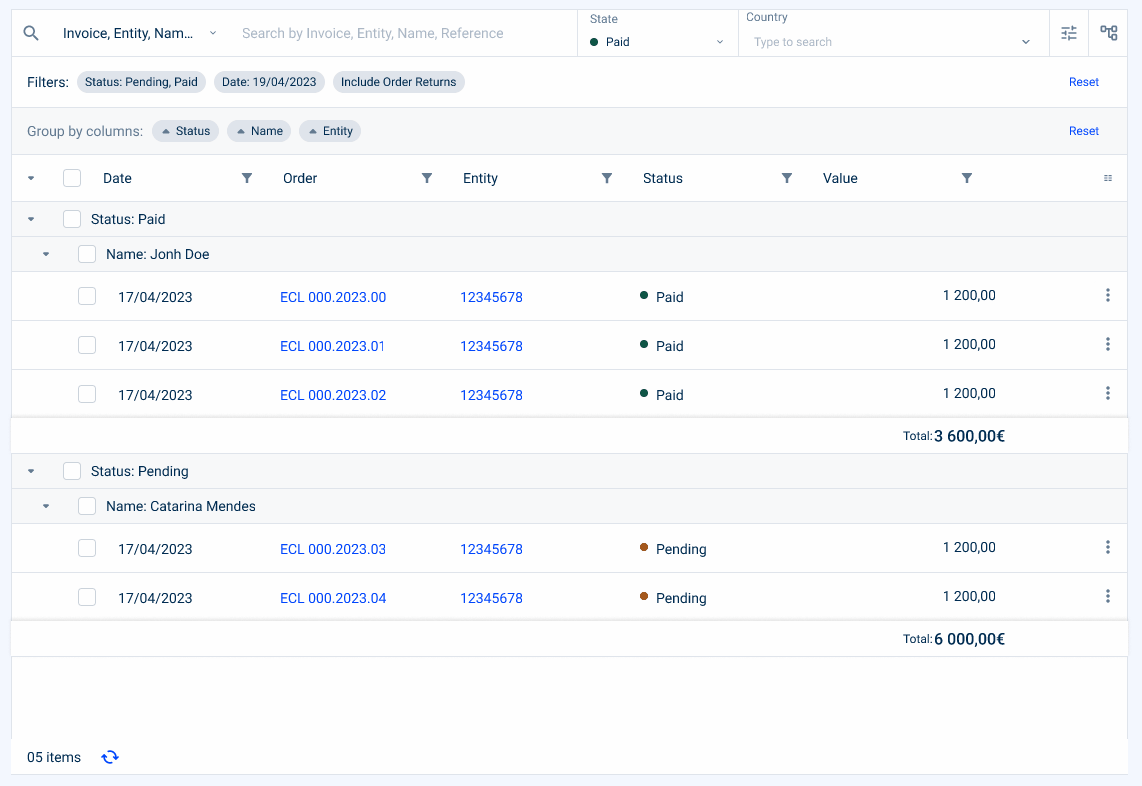
Task: Collapse the Name: Jonh Doe group
Action: coord(46,254)
